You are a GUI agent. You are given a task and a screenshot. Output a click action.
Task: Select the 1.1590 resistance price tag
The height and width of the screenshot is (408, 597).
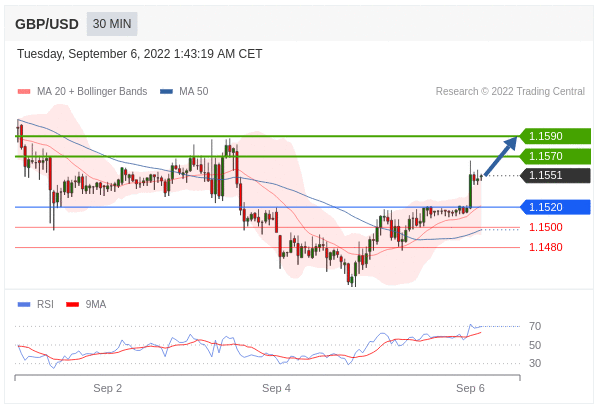click(555, 136)
